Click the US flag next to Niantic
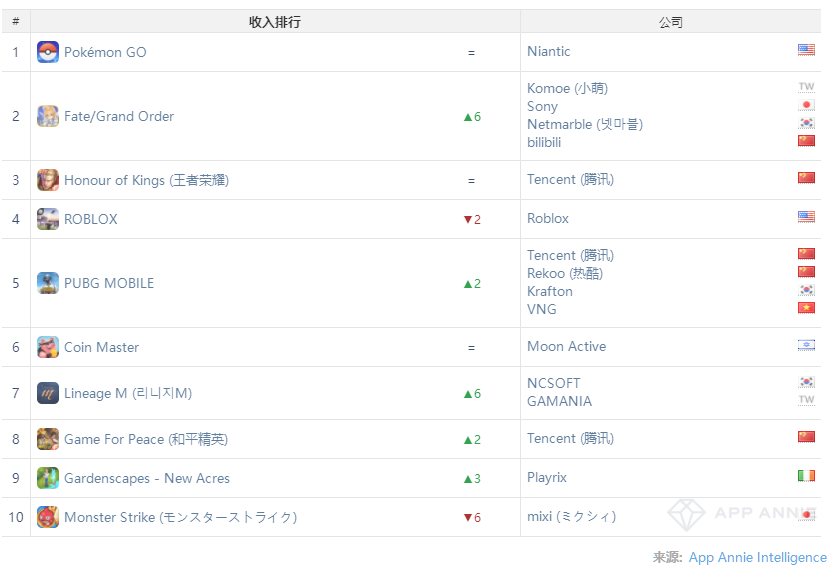The width and height of the screenshot is (839, 573). pos(806,50)
